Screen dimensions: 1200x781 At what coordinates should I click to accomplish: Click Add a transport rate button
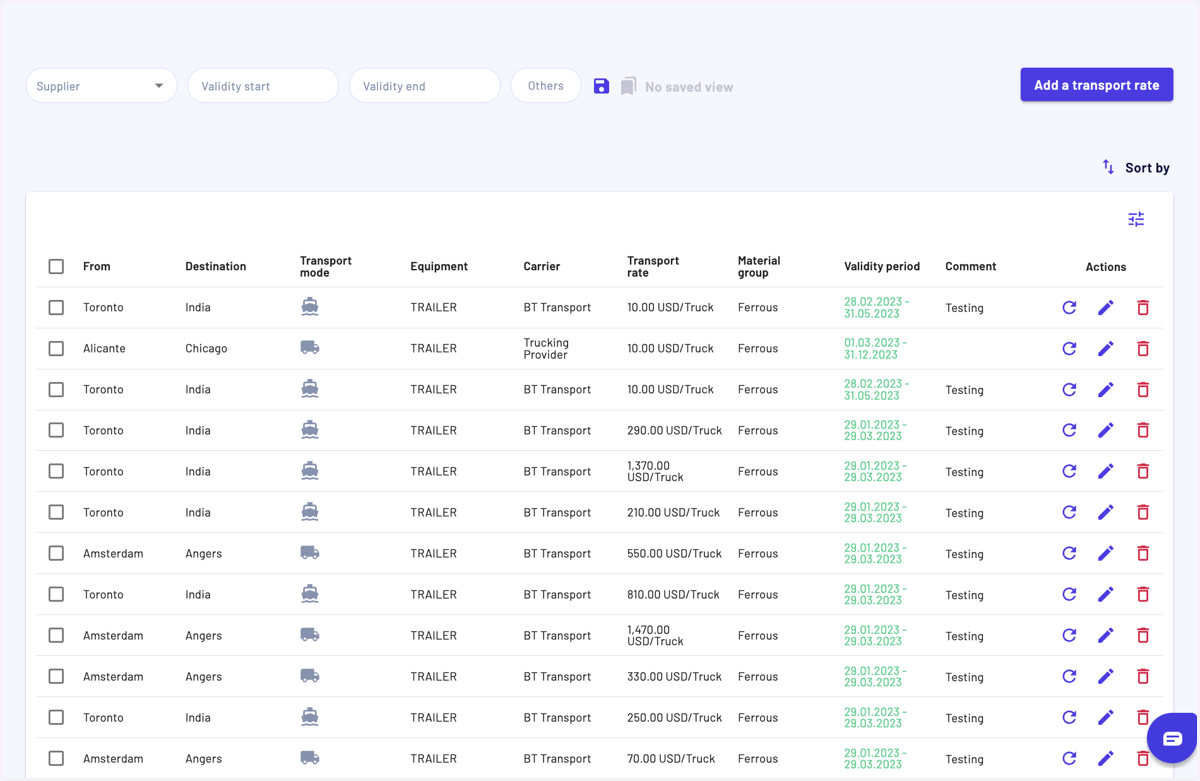1096,85
